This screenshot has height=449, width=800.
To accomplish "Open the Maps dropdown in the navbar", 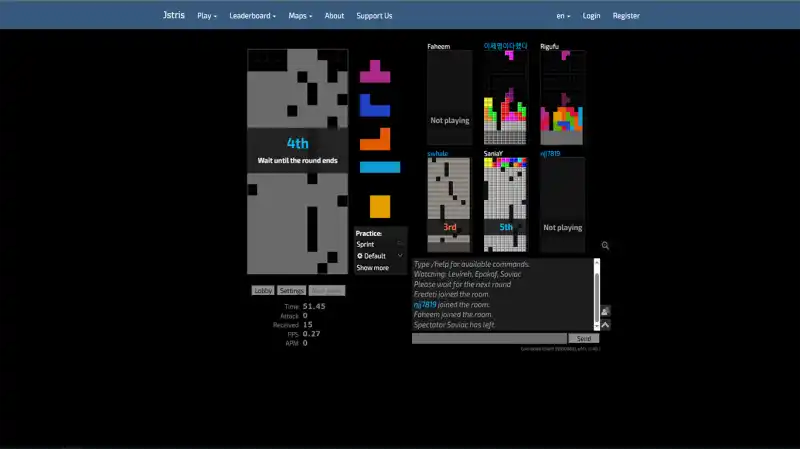I will pos(299,16).
